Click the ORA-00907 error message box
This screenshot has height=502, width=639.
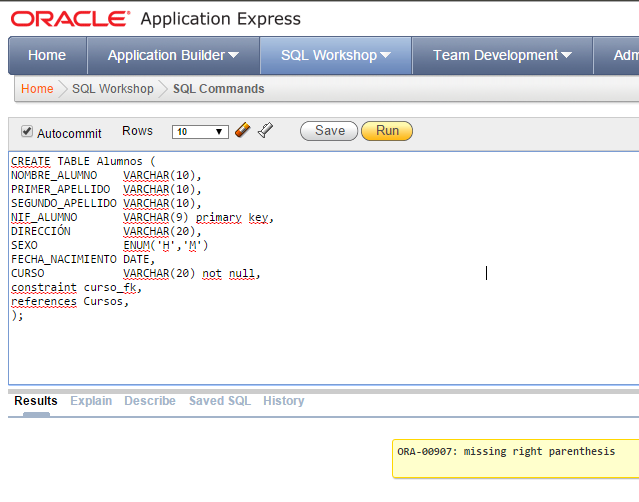516,458
